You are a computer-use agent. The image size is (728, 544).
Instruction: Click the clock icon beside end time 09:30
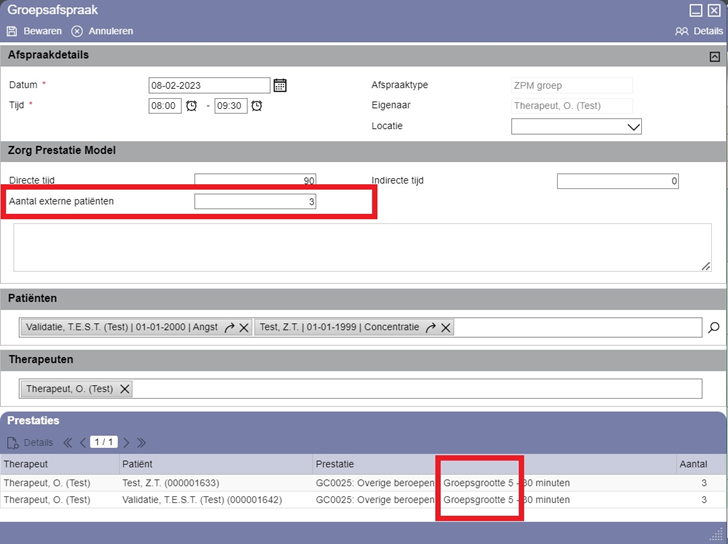257,106
